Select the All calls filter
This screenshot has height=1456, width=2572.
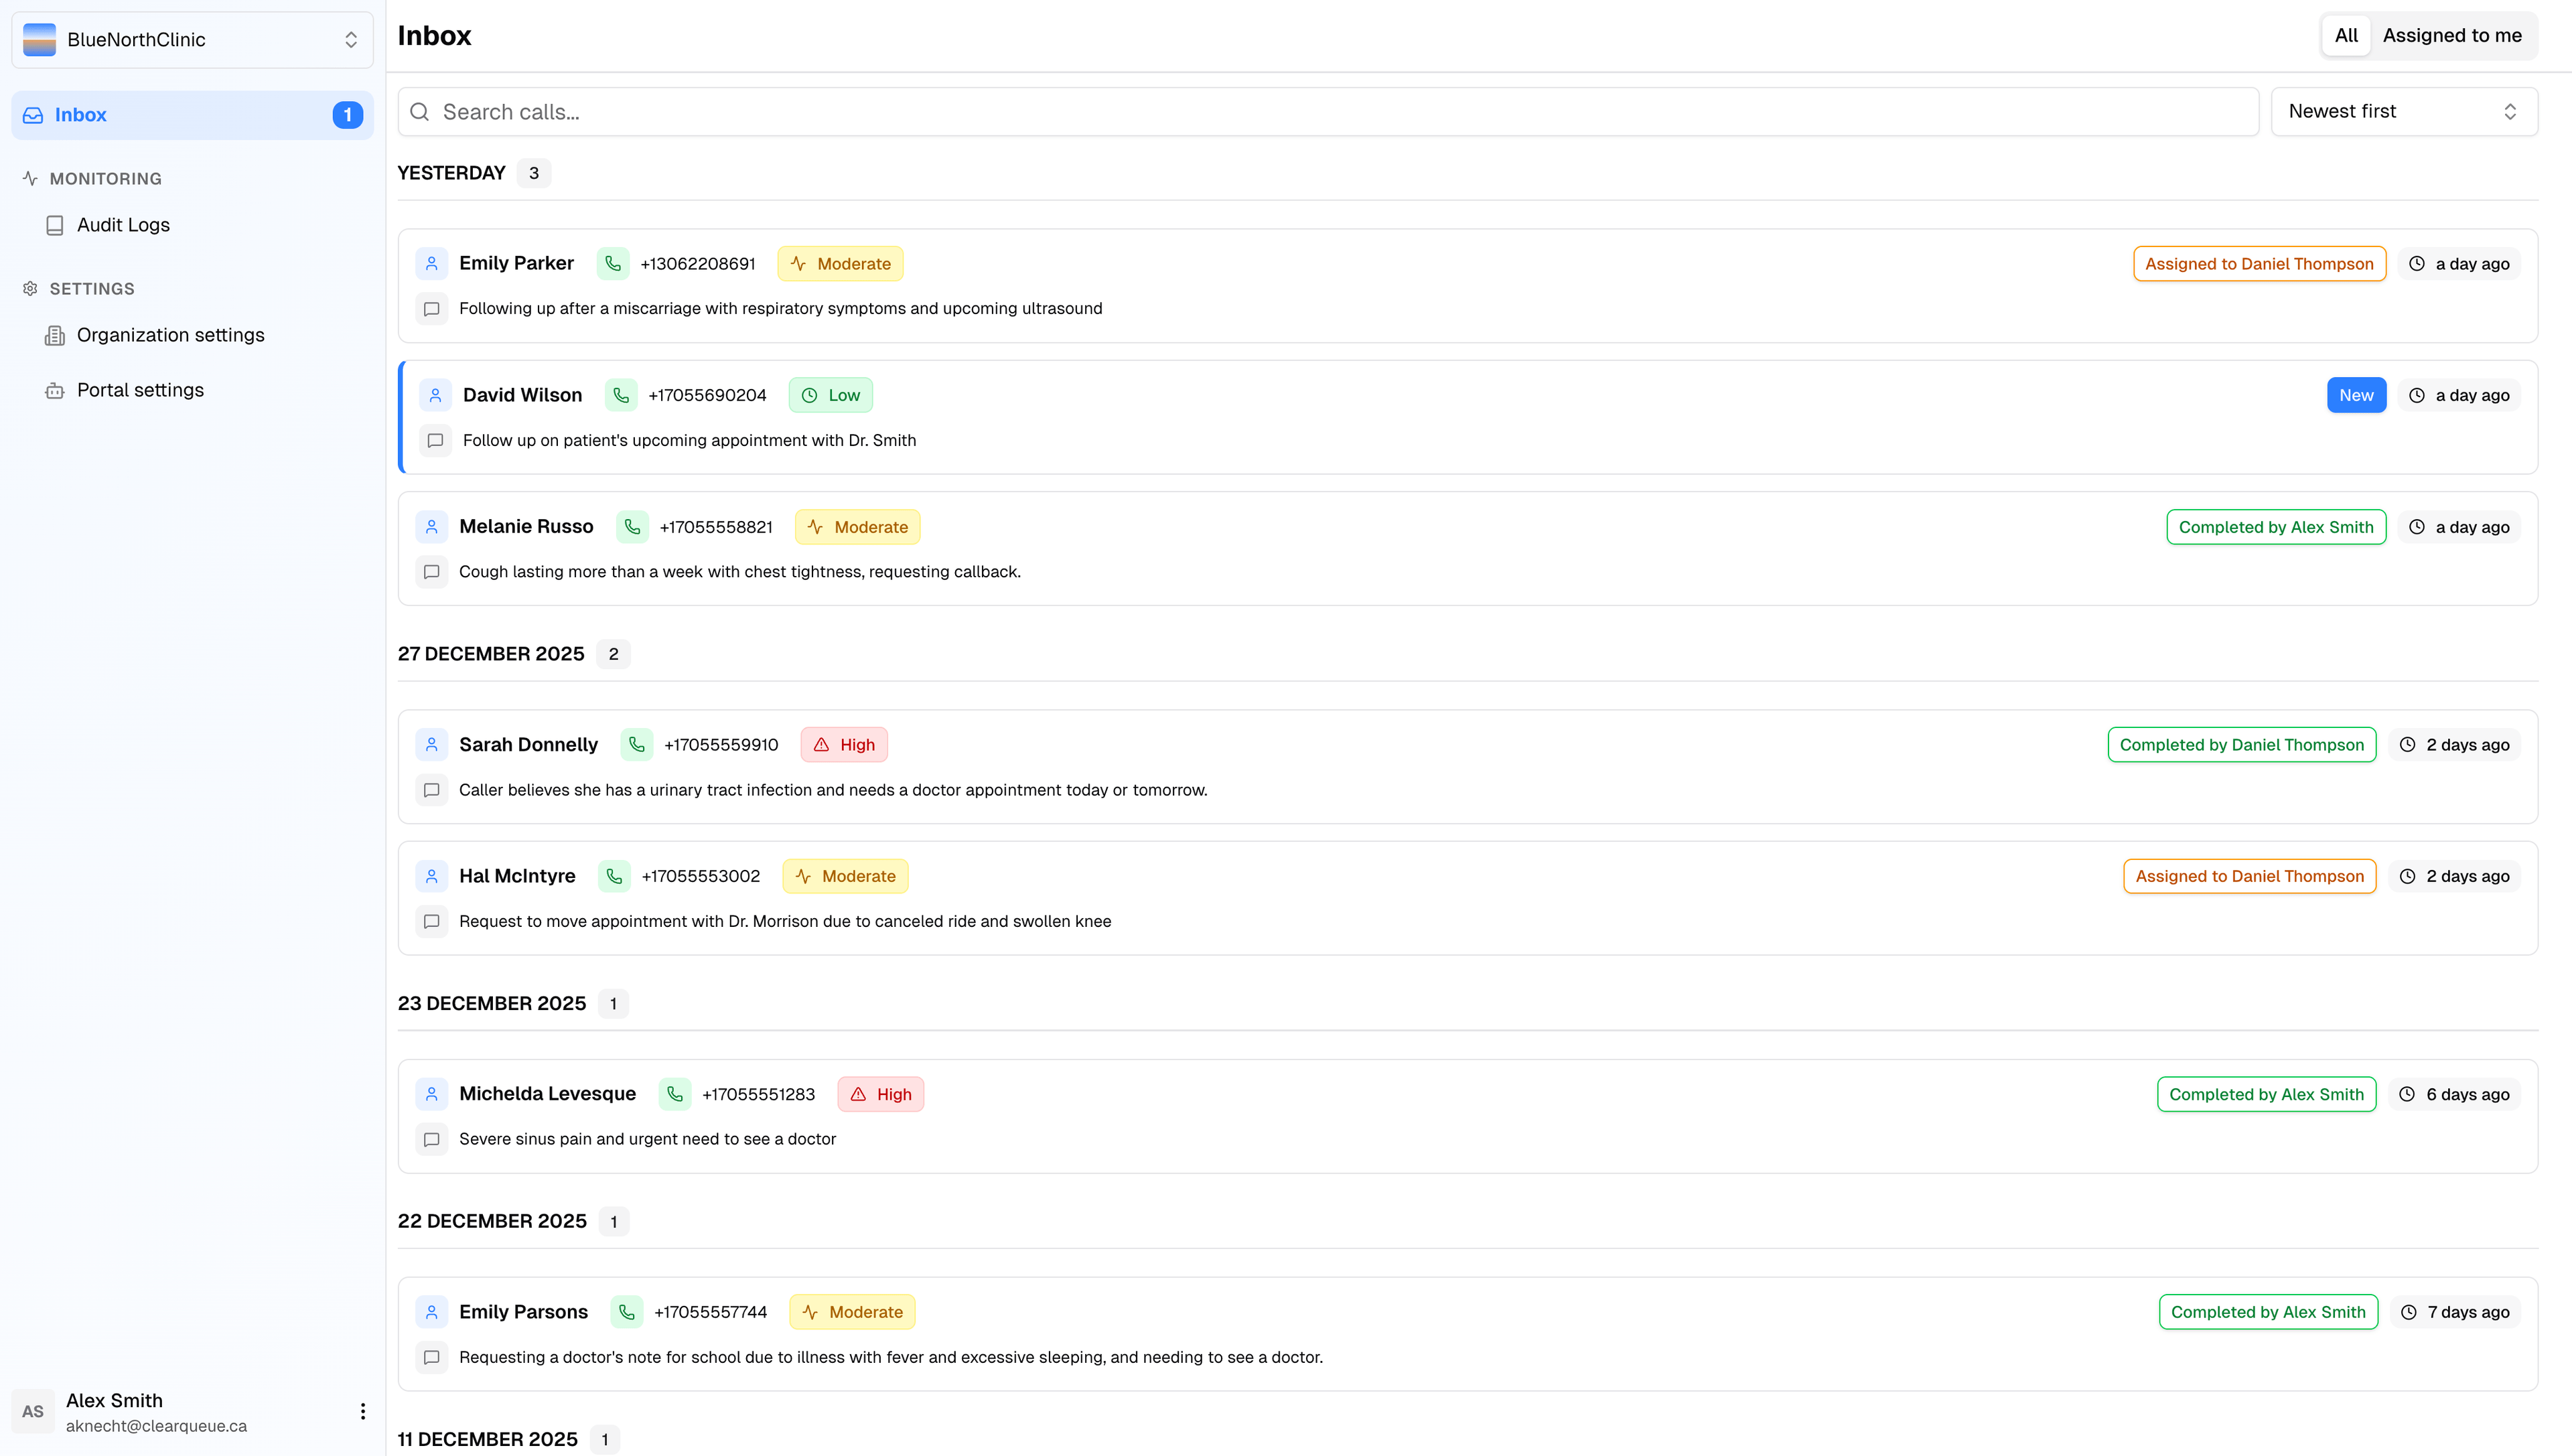2347,35
